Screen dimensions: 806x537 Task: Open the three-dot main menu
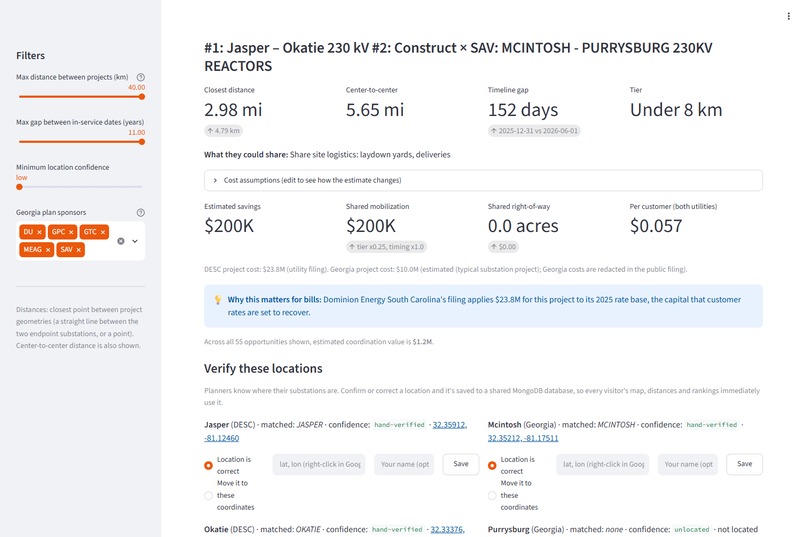[788, 16]
